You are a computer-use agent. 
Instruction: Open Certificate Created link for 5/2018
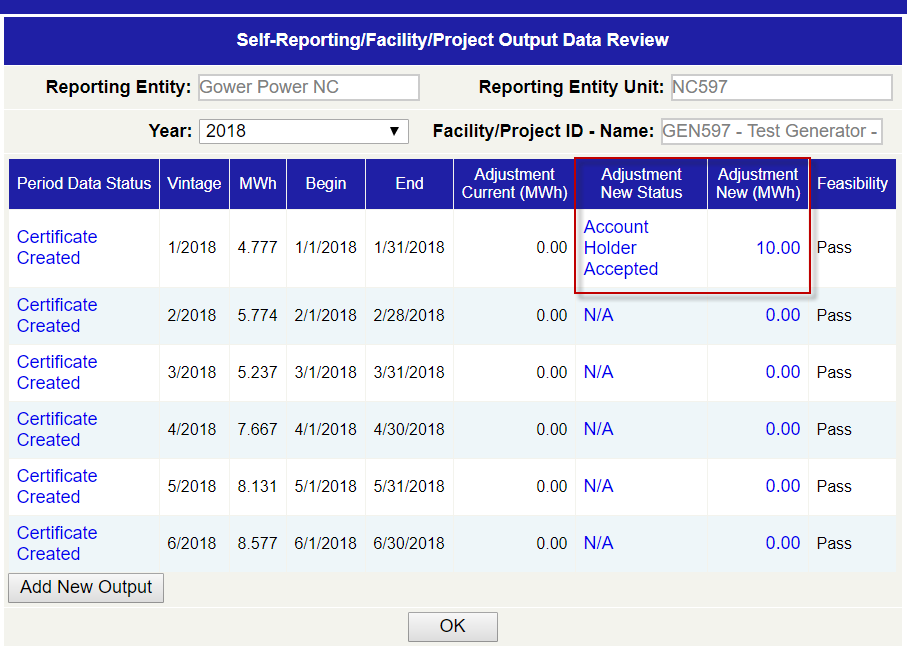[x=57, y=486]
